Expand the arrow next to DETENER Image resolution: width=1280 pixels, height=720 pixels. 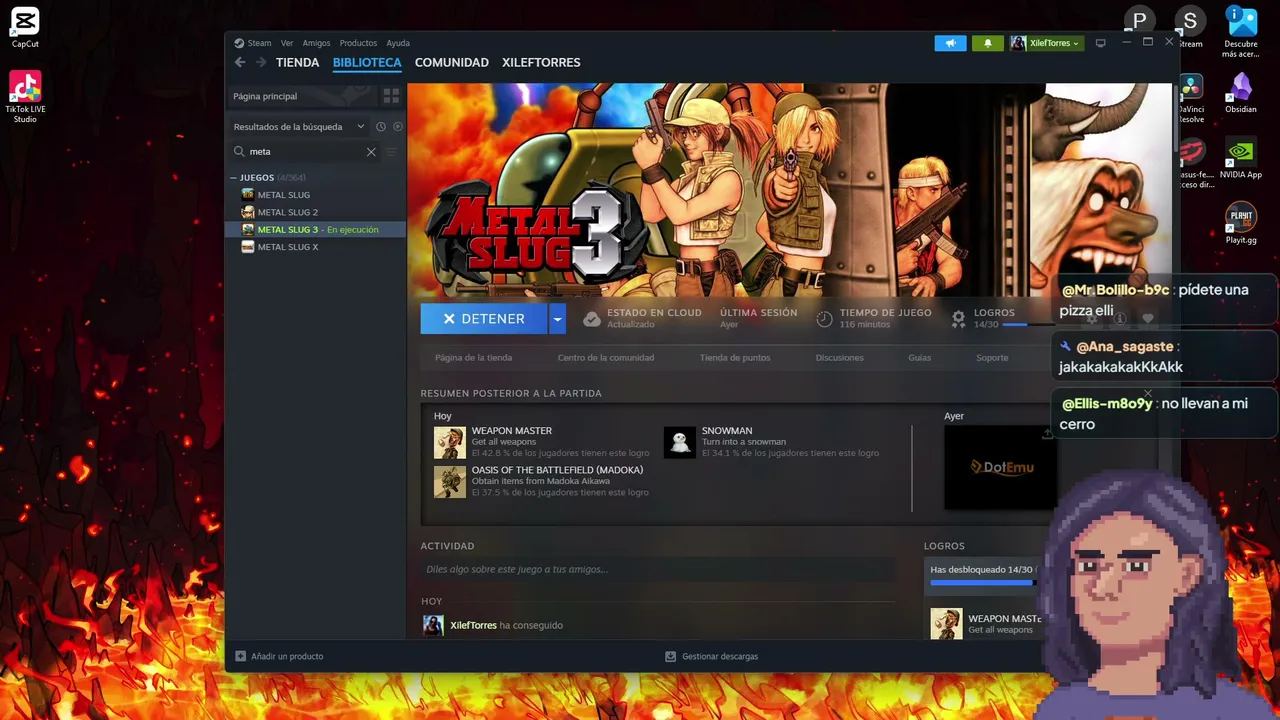[x=558, y=319]
